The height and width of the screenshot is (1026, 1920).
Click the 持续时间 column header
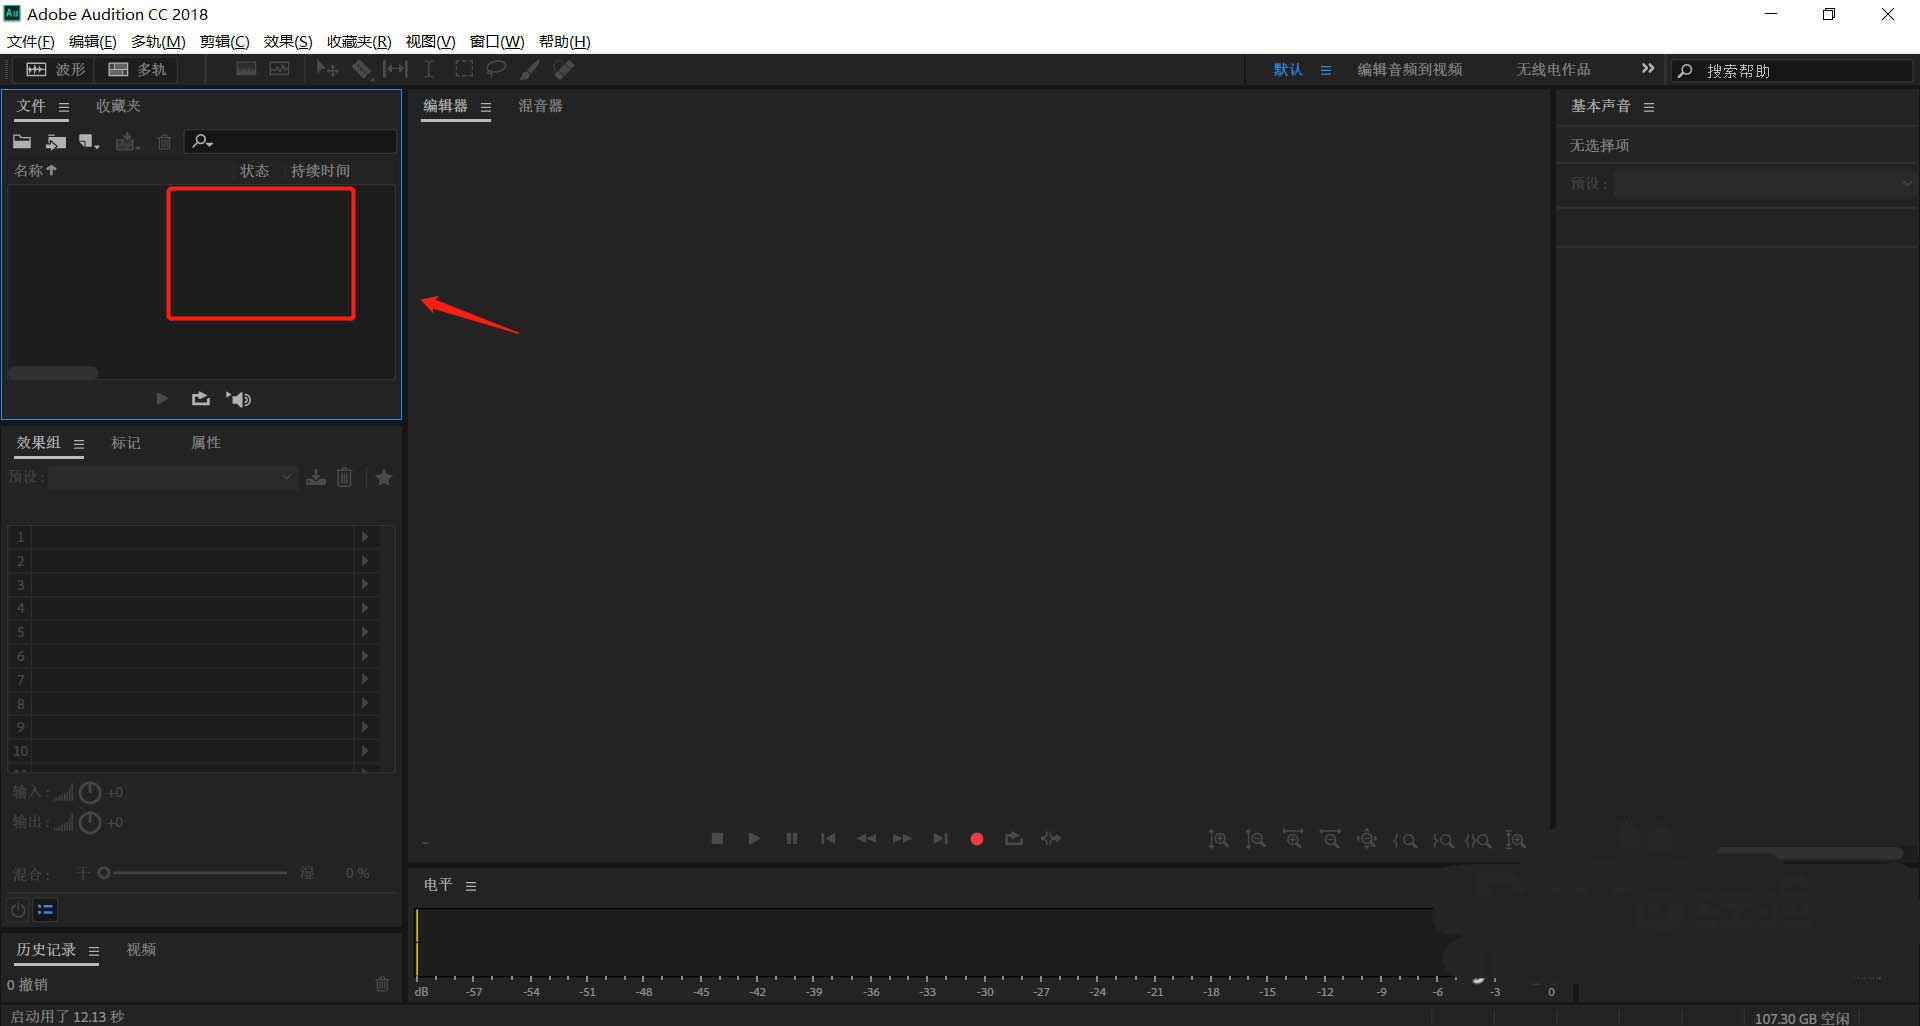[320, 171]
